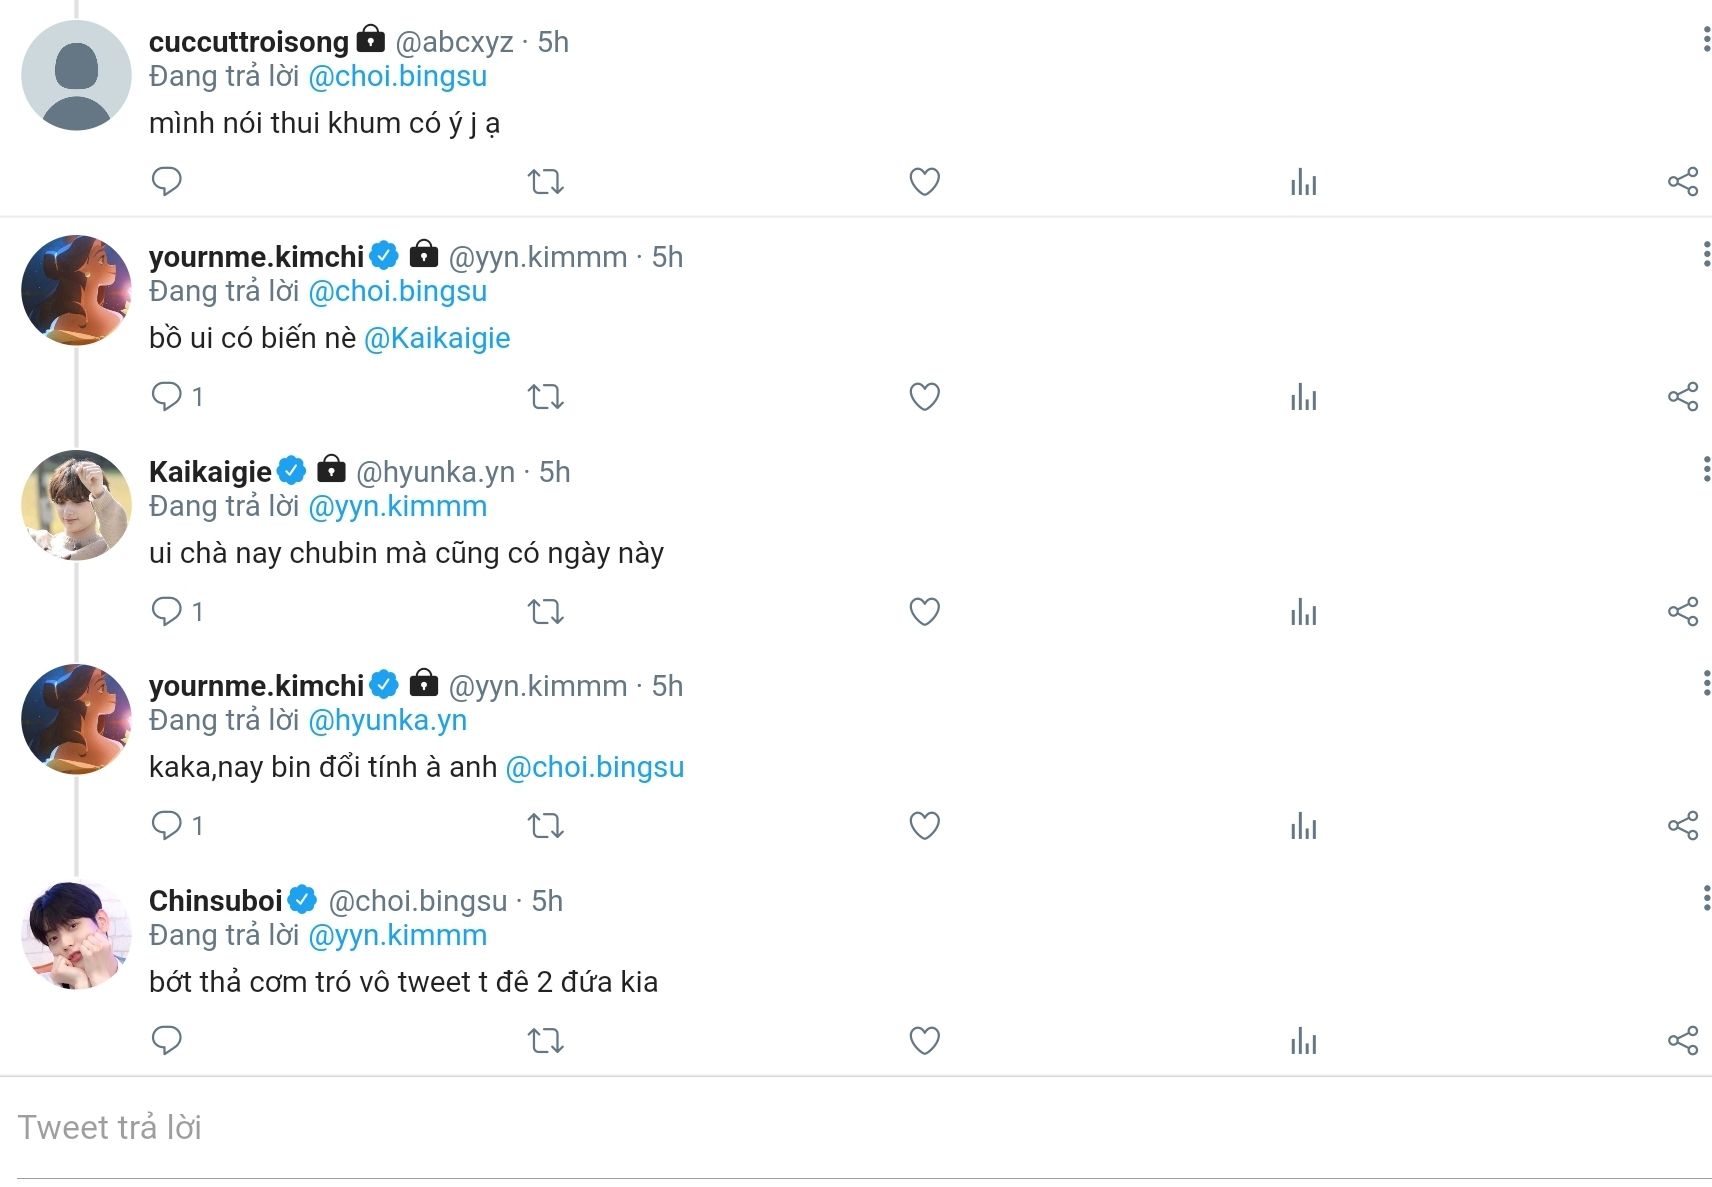Open replies on Kaikaigie's tweet
Screen dimensions: 1712x1187
click(177, 611)
